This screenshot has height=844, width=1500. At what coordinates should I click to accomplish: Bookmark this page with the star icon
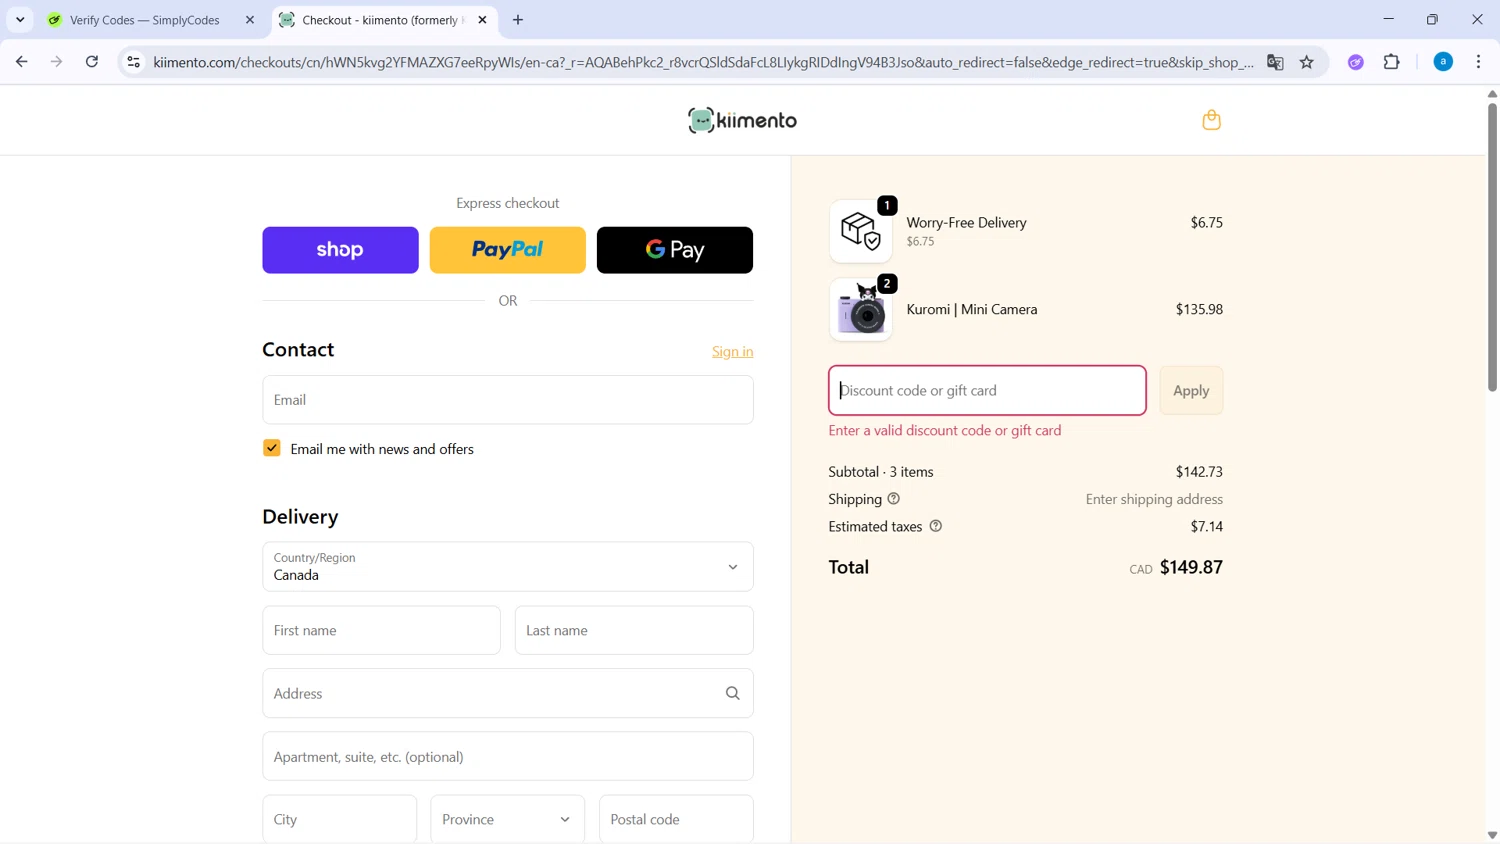1307,62
